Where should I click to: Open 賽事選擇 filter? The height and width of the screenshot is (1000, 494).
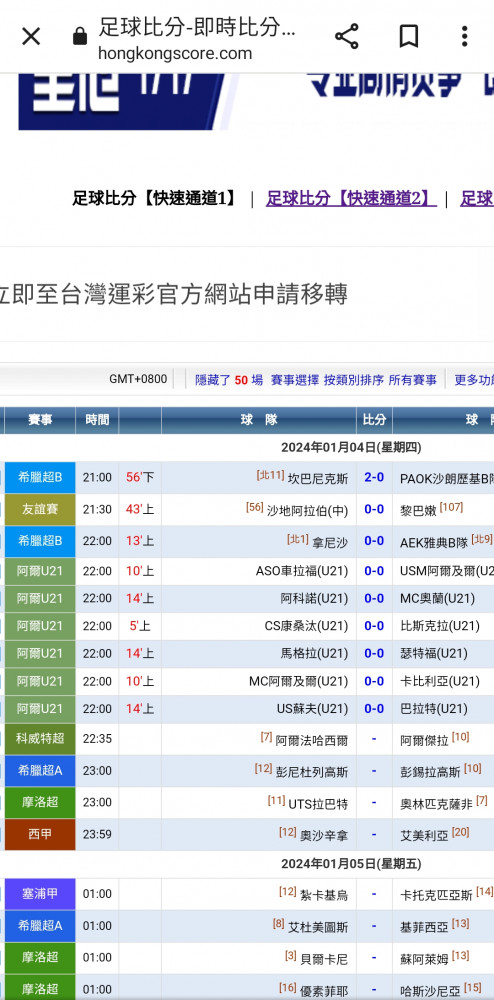tap(294, 380)
